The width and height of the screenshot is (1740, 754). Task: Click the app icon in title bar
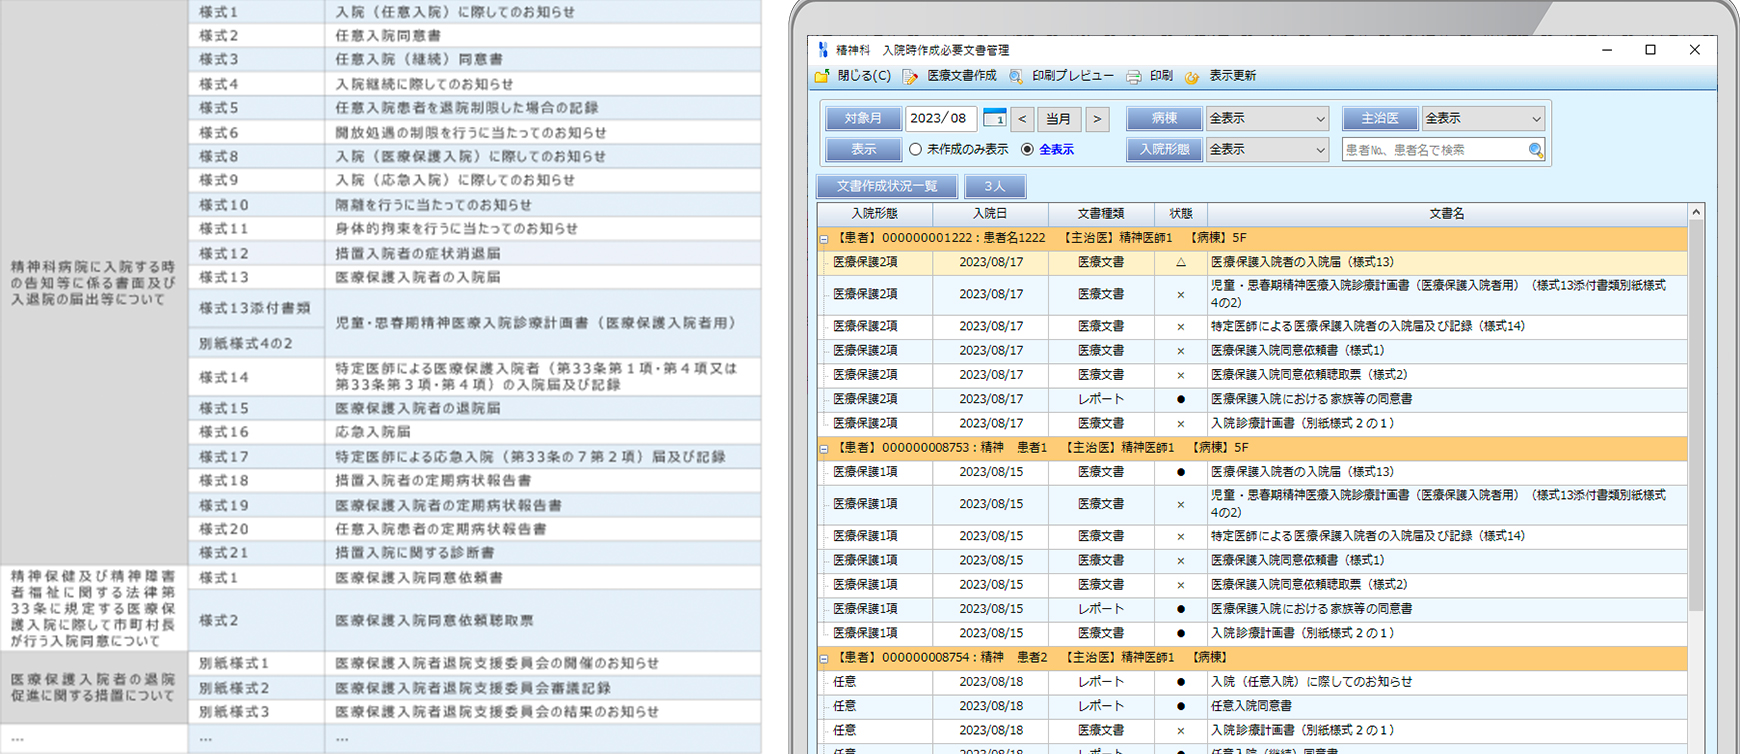click(x=823, y=49)
